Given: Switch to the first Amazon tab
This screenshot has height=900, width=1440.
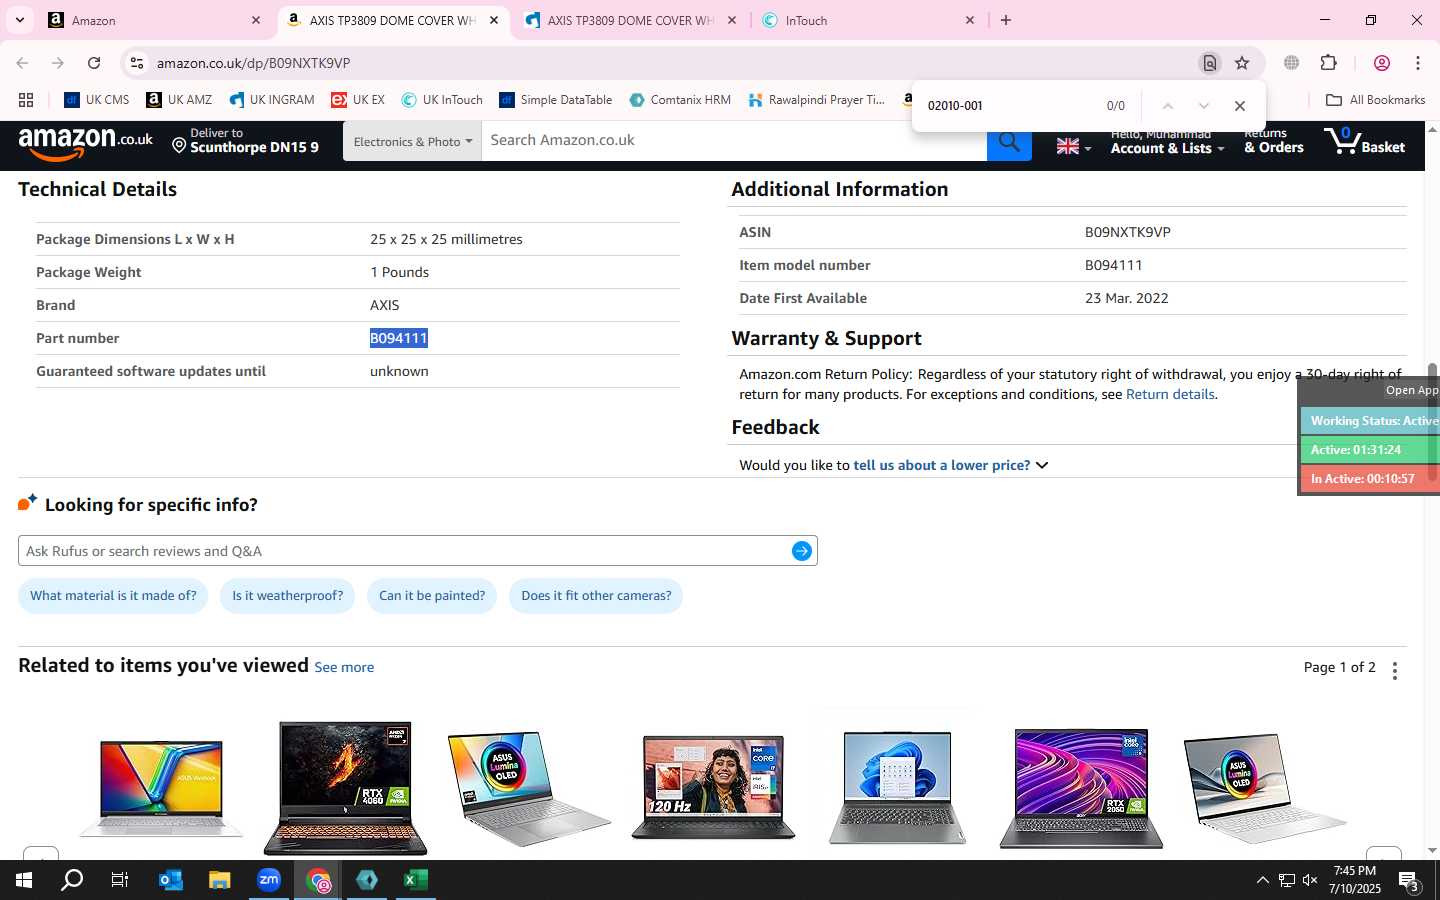Looking at the screenshot, I should tap(155, 20).
